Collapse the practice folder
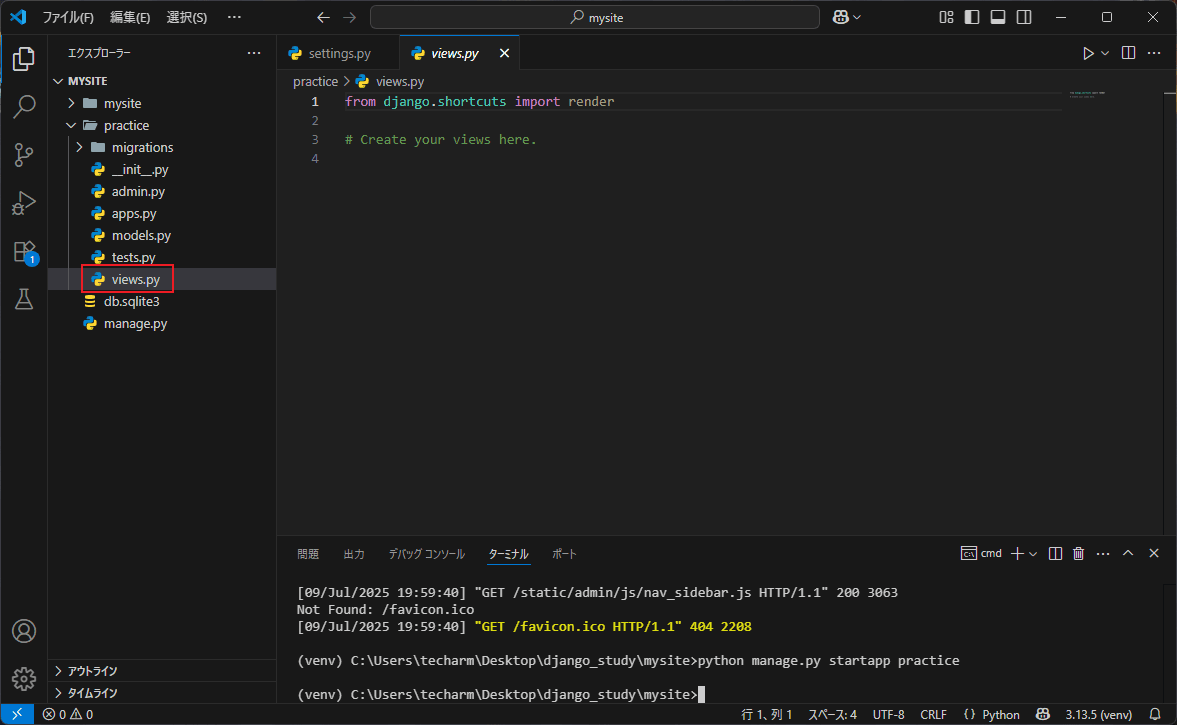1177x725 pixels. 71,125
